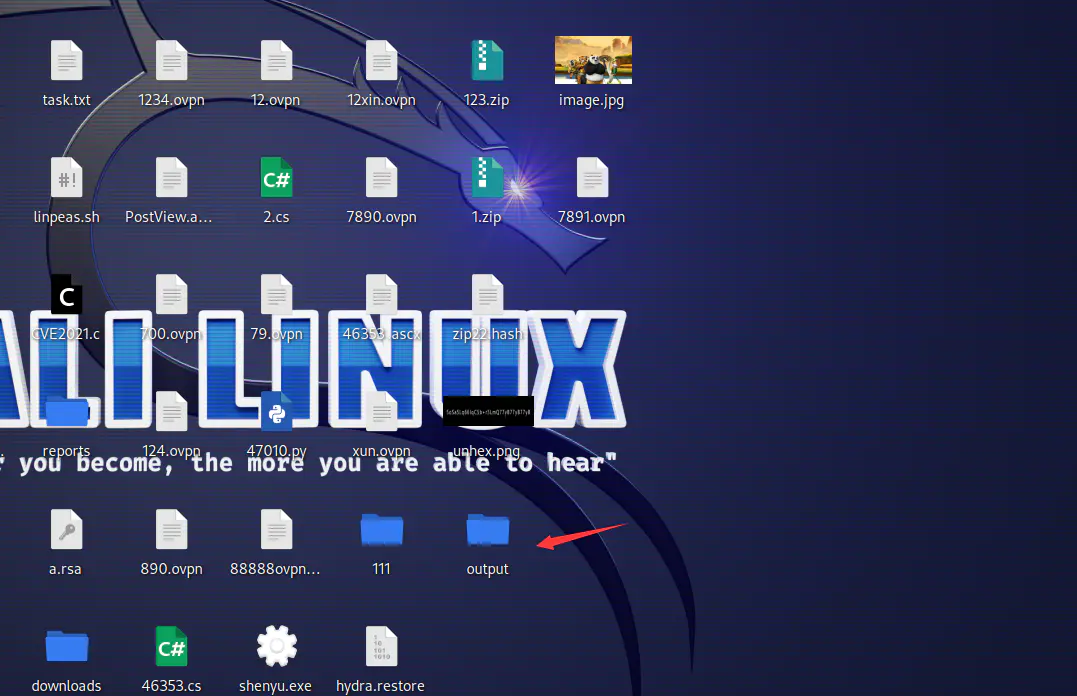Click the 46353.cs C# file icon

pos(172,647)
